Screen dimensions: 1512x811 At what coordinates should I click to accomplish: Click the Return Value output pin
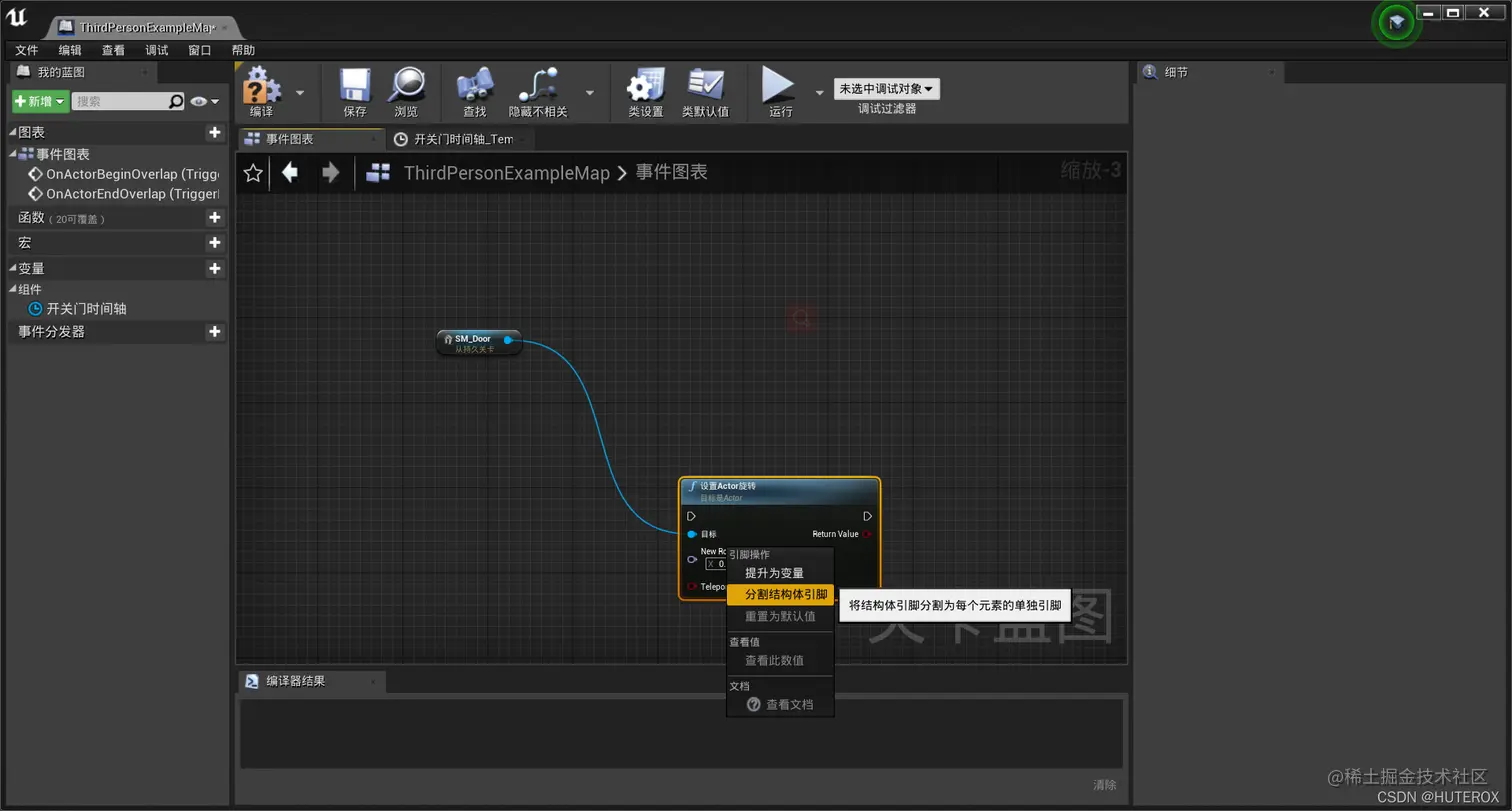[x=867, y=534]
